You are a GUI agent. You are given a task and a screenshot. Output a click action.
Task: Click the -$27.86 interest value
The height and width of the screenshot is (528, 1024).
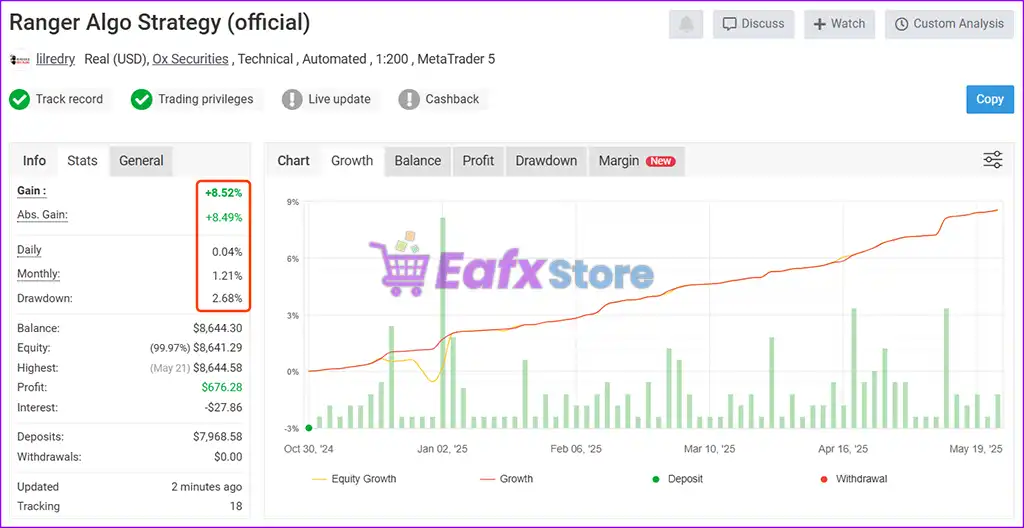click(x=223, y=407)
